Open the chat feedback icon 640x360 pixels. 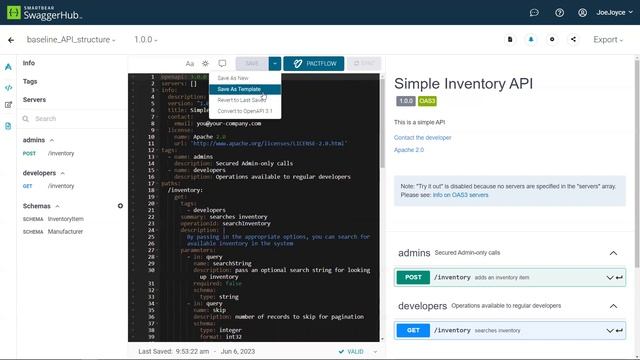[534, 13]
